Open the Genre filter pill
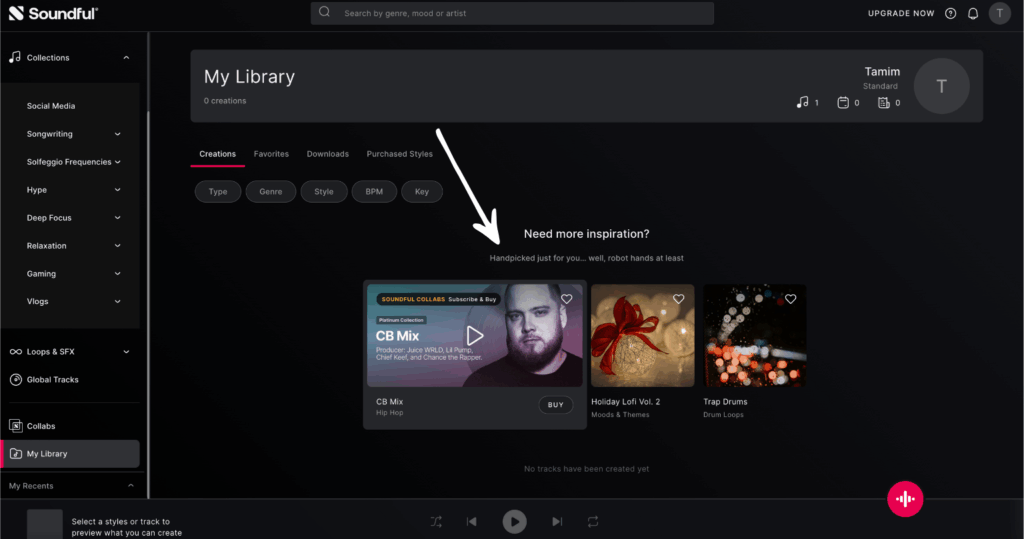The width and height of the screenshot is (1024, 539). [x=271, y=192]
